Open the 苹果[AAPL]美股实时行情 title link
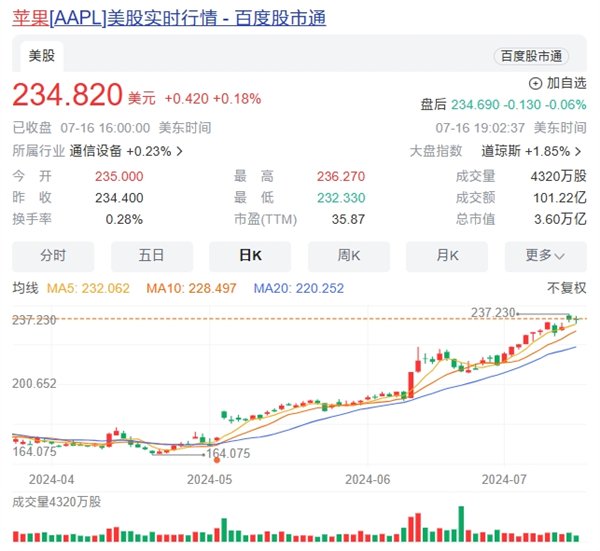Screen dimensions: 600x551 coord(169,18)
